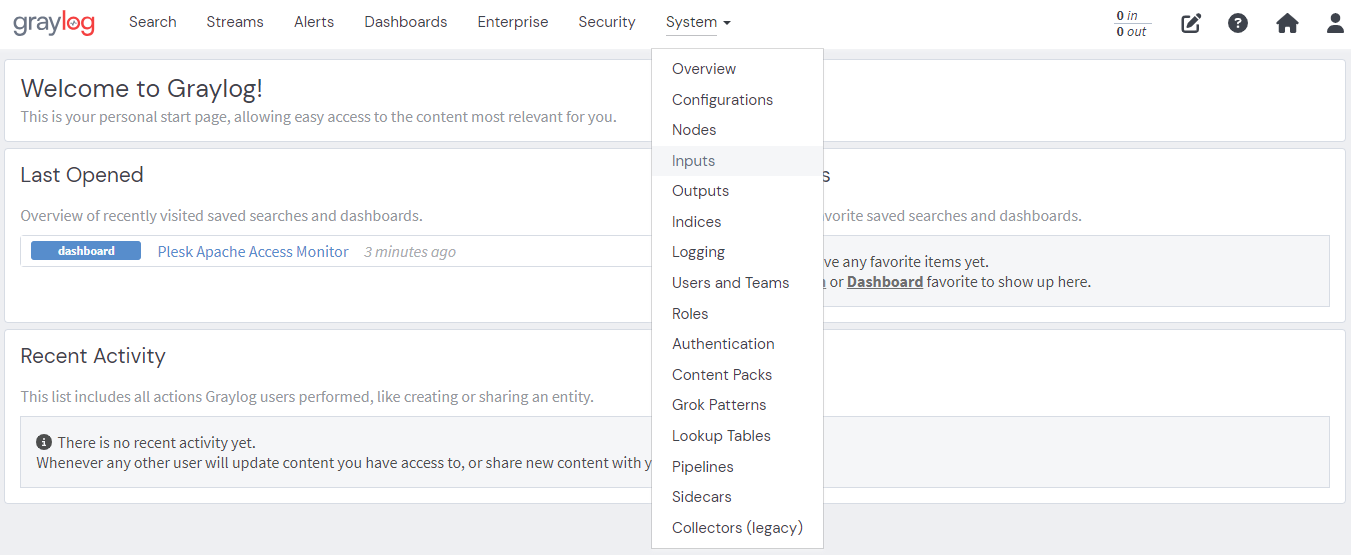
Task: Collapse the System dropdown menu
Action: coord(698,22)
